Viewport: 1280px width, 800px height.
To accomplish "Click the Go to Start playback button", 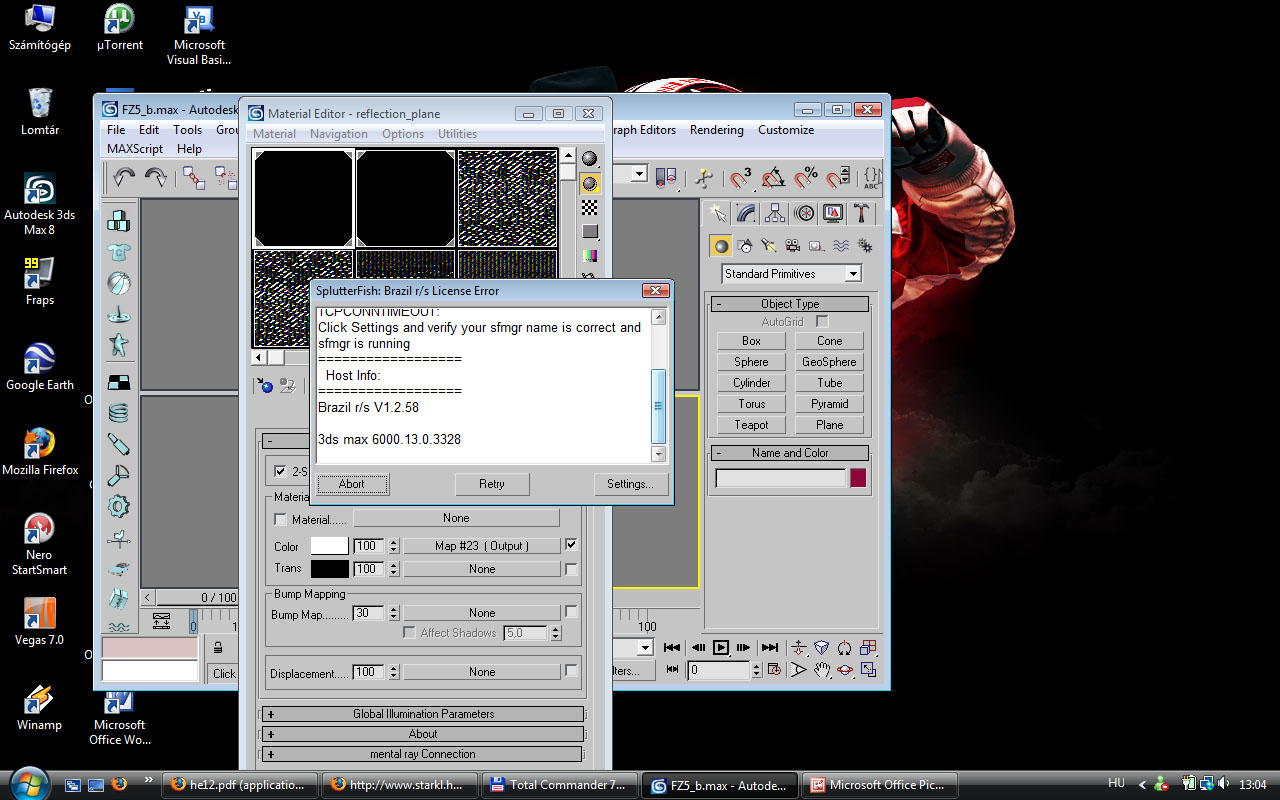I will coord(673,647).
